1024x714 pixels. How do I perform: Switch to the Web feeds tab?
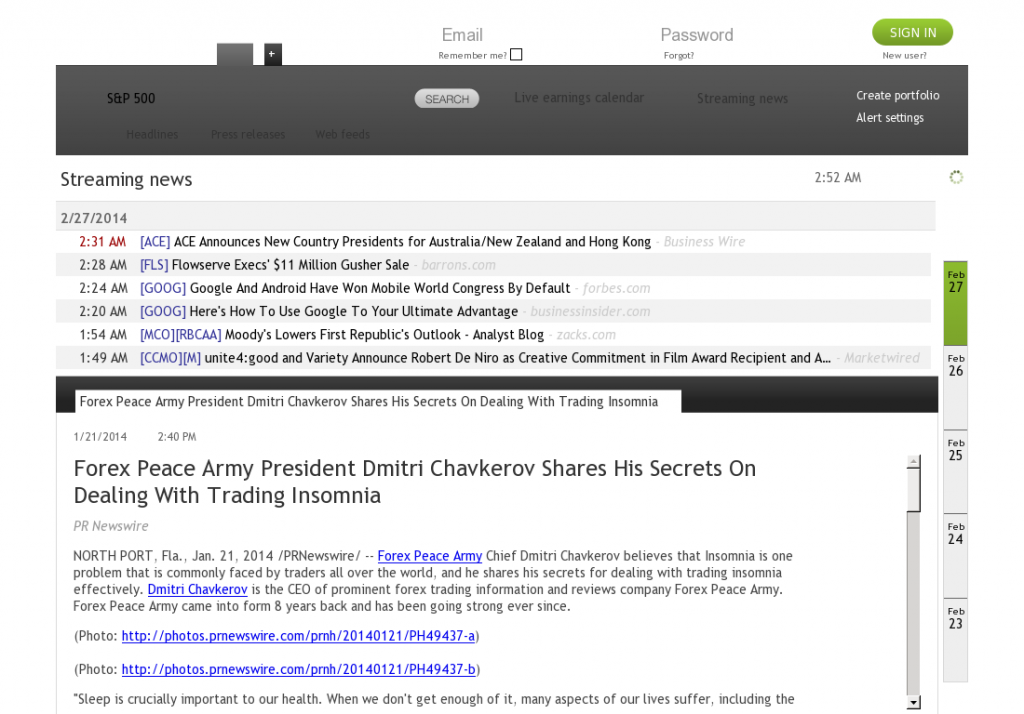point(342,135)
